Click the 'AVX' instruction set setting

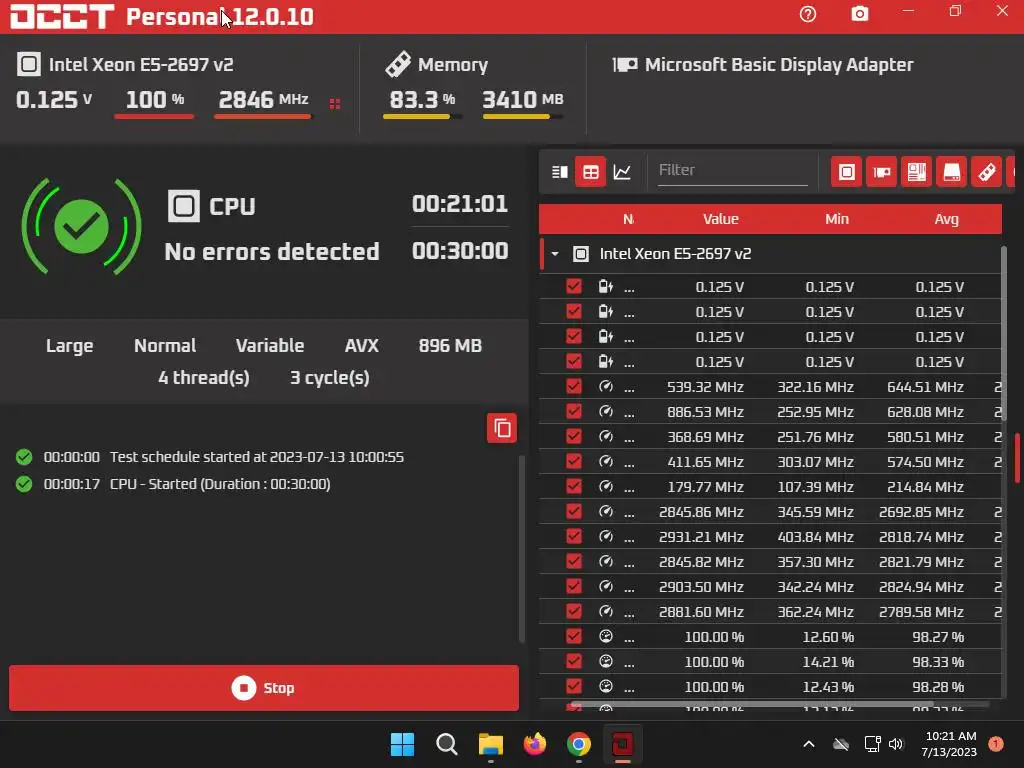362,345
